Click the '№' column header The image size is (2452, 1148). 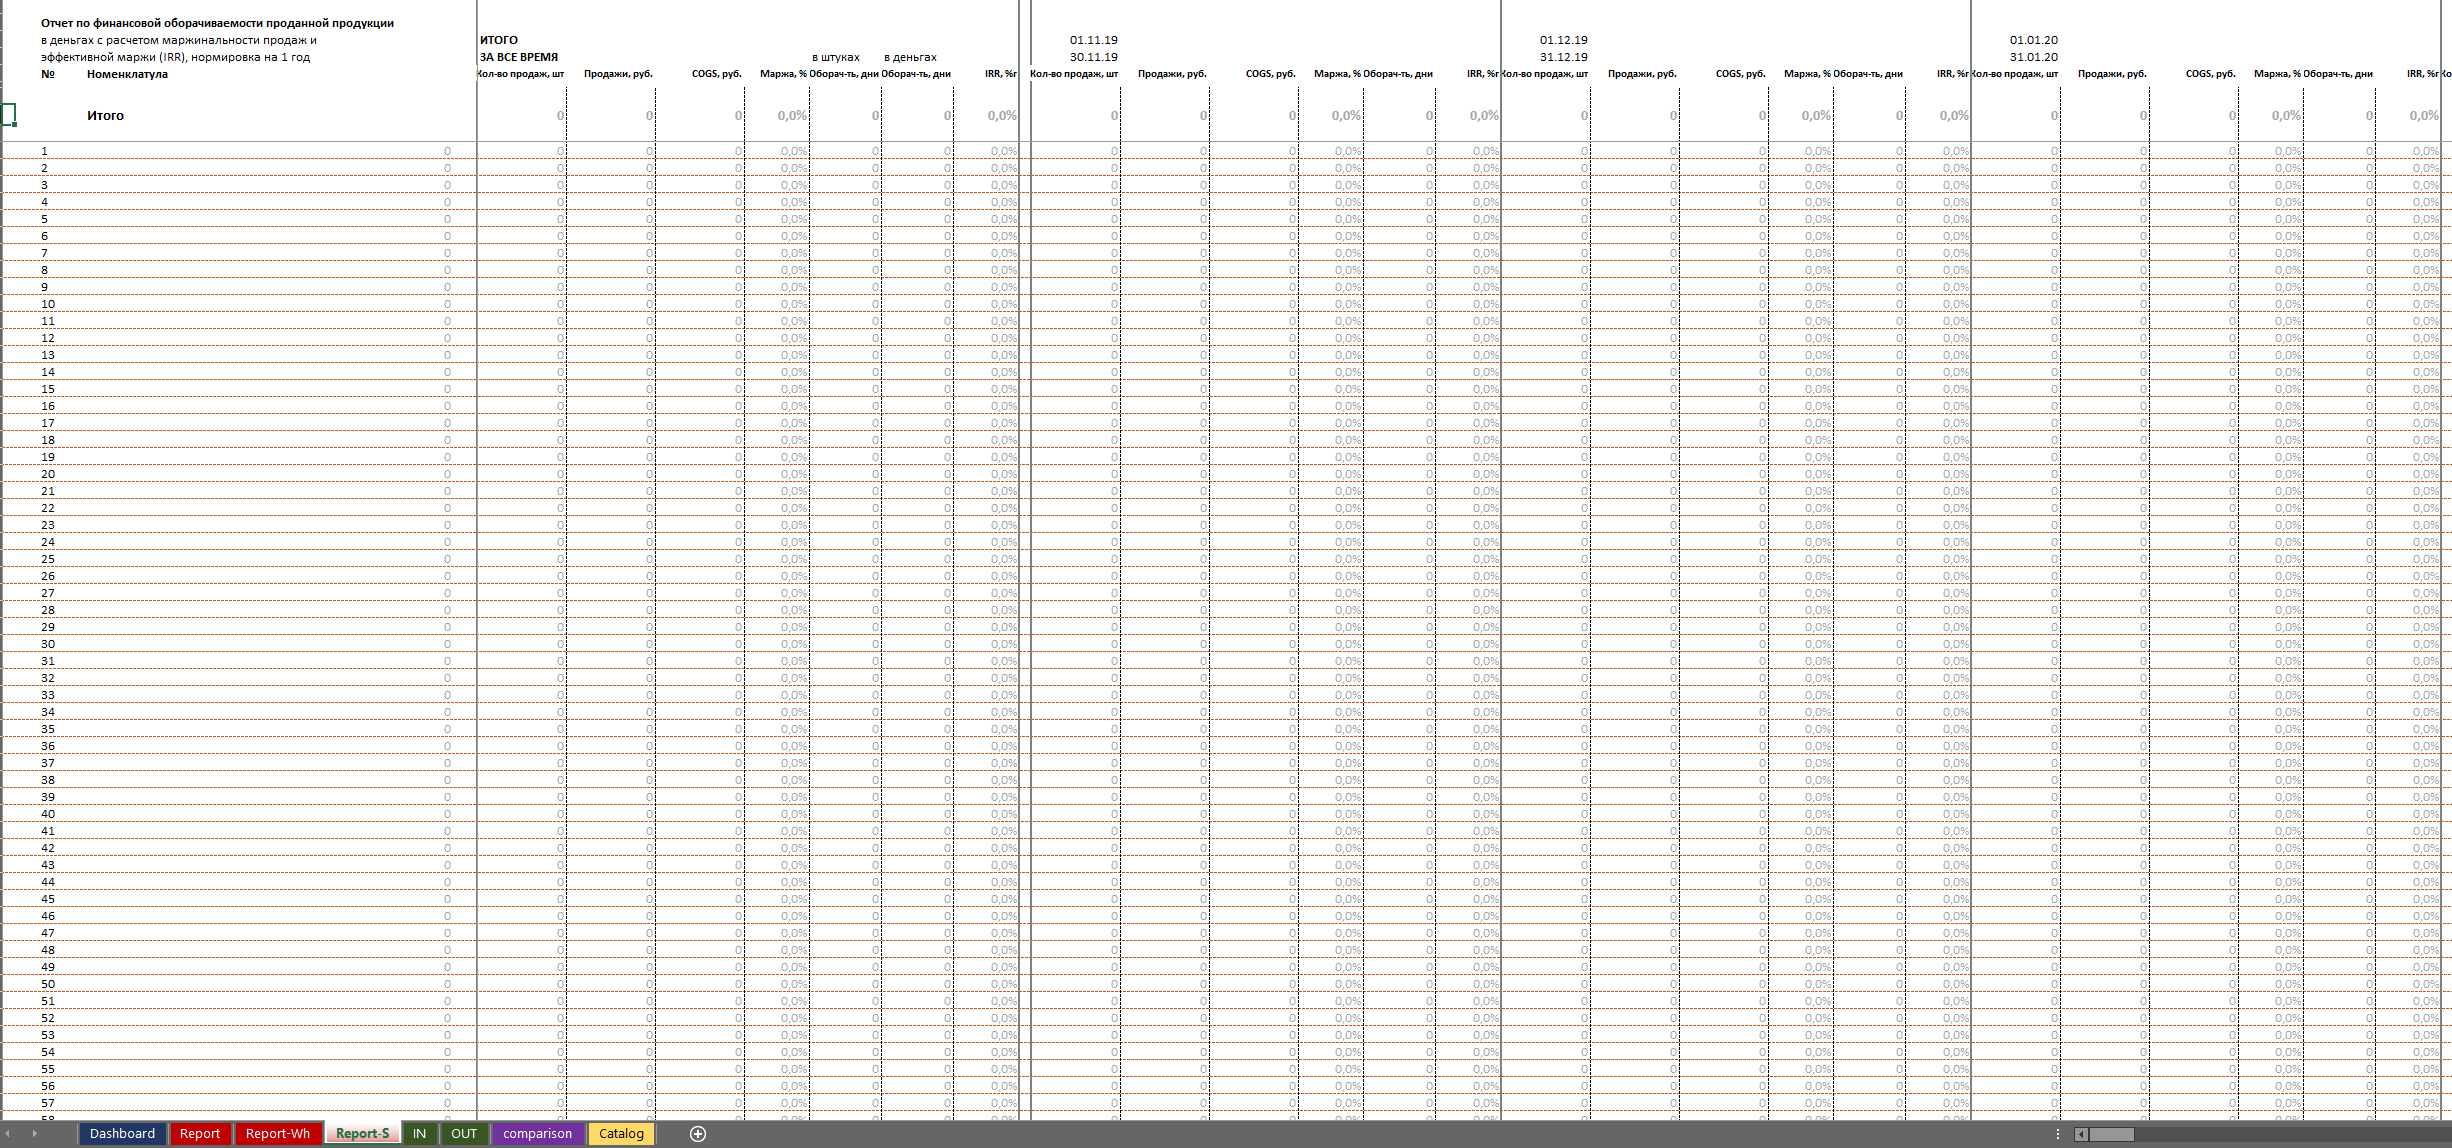[x=48, y=74]
